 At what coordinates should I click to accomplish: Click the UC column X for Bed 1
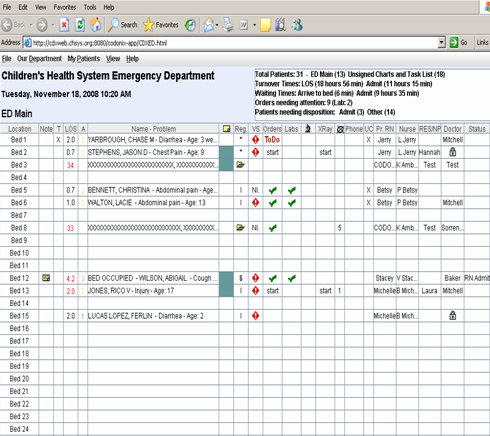368,140
